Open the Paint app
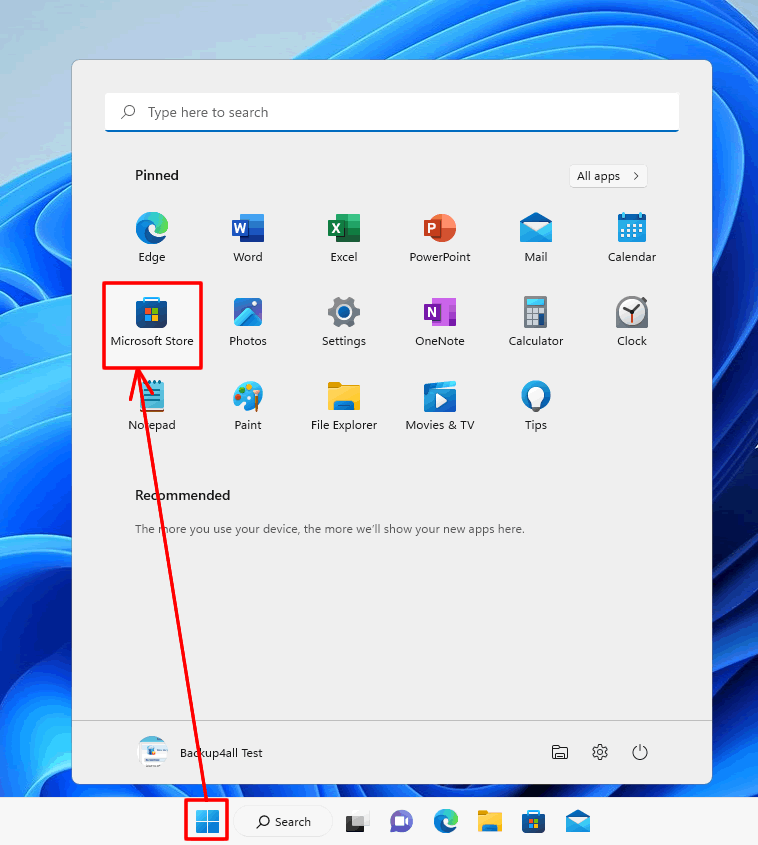The image size is (758, 845). click(x=248, y=406)
